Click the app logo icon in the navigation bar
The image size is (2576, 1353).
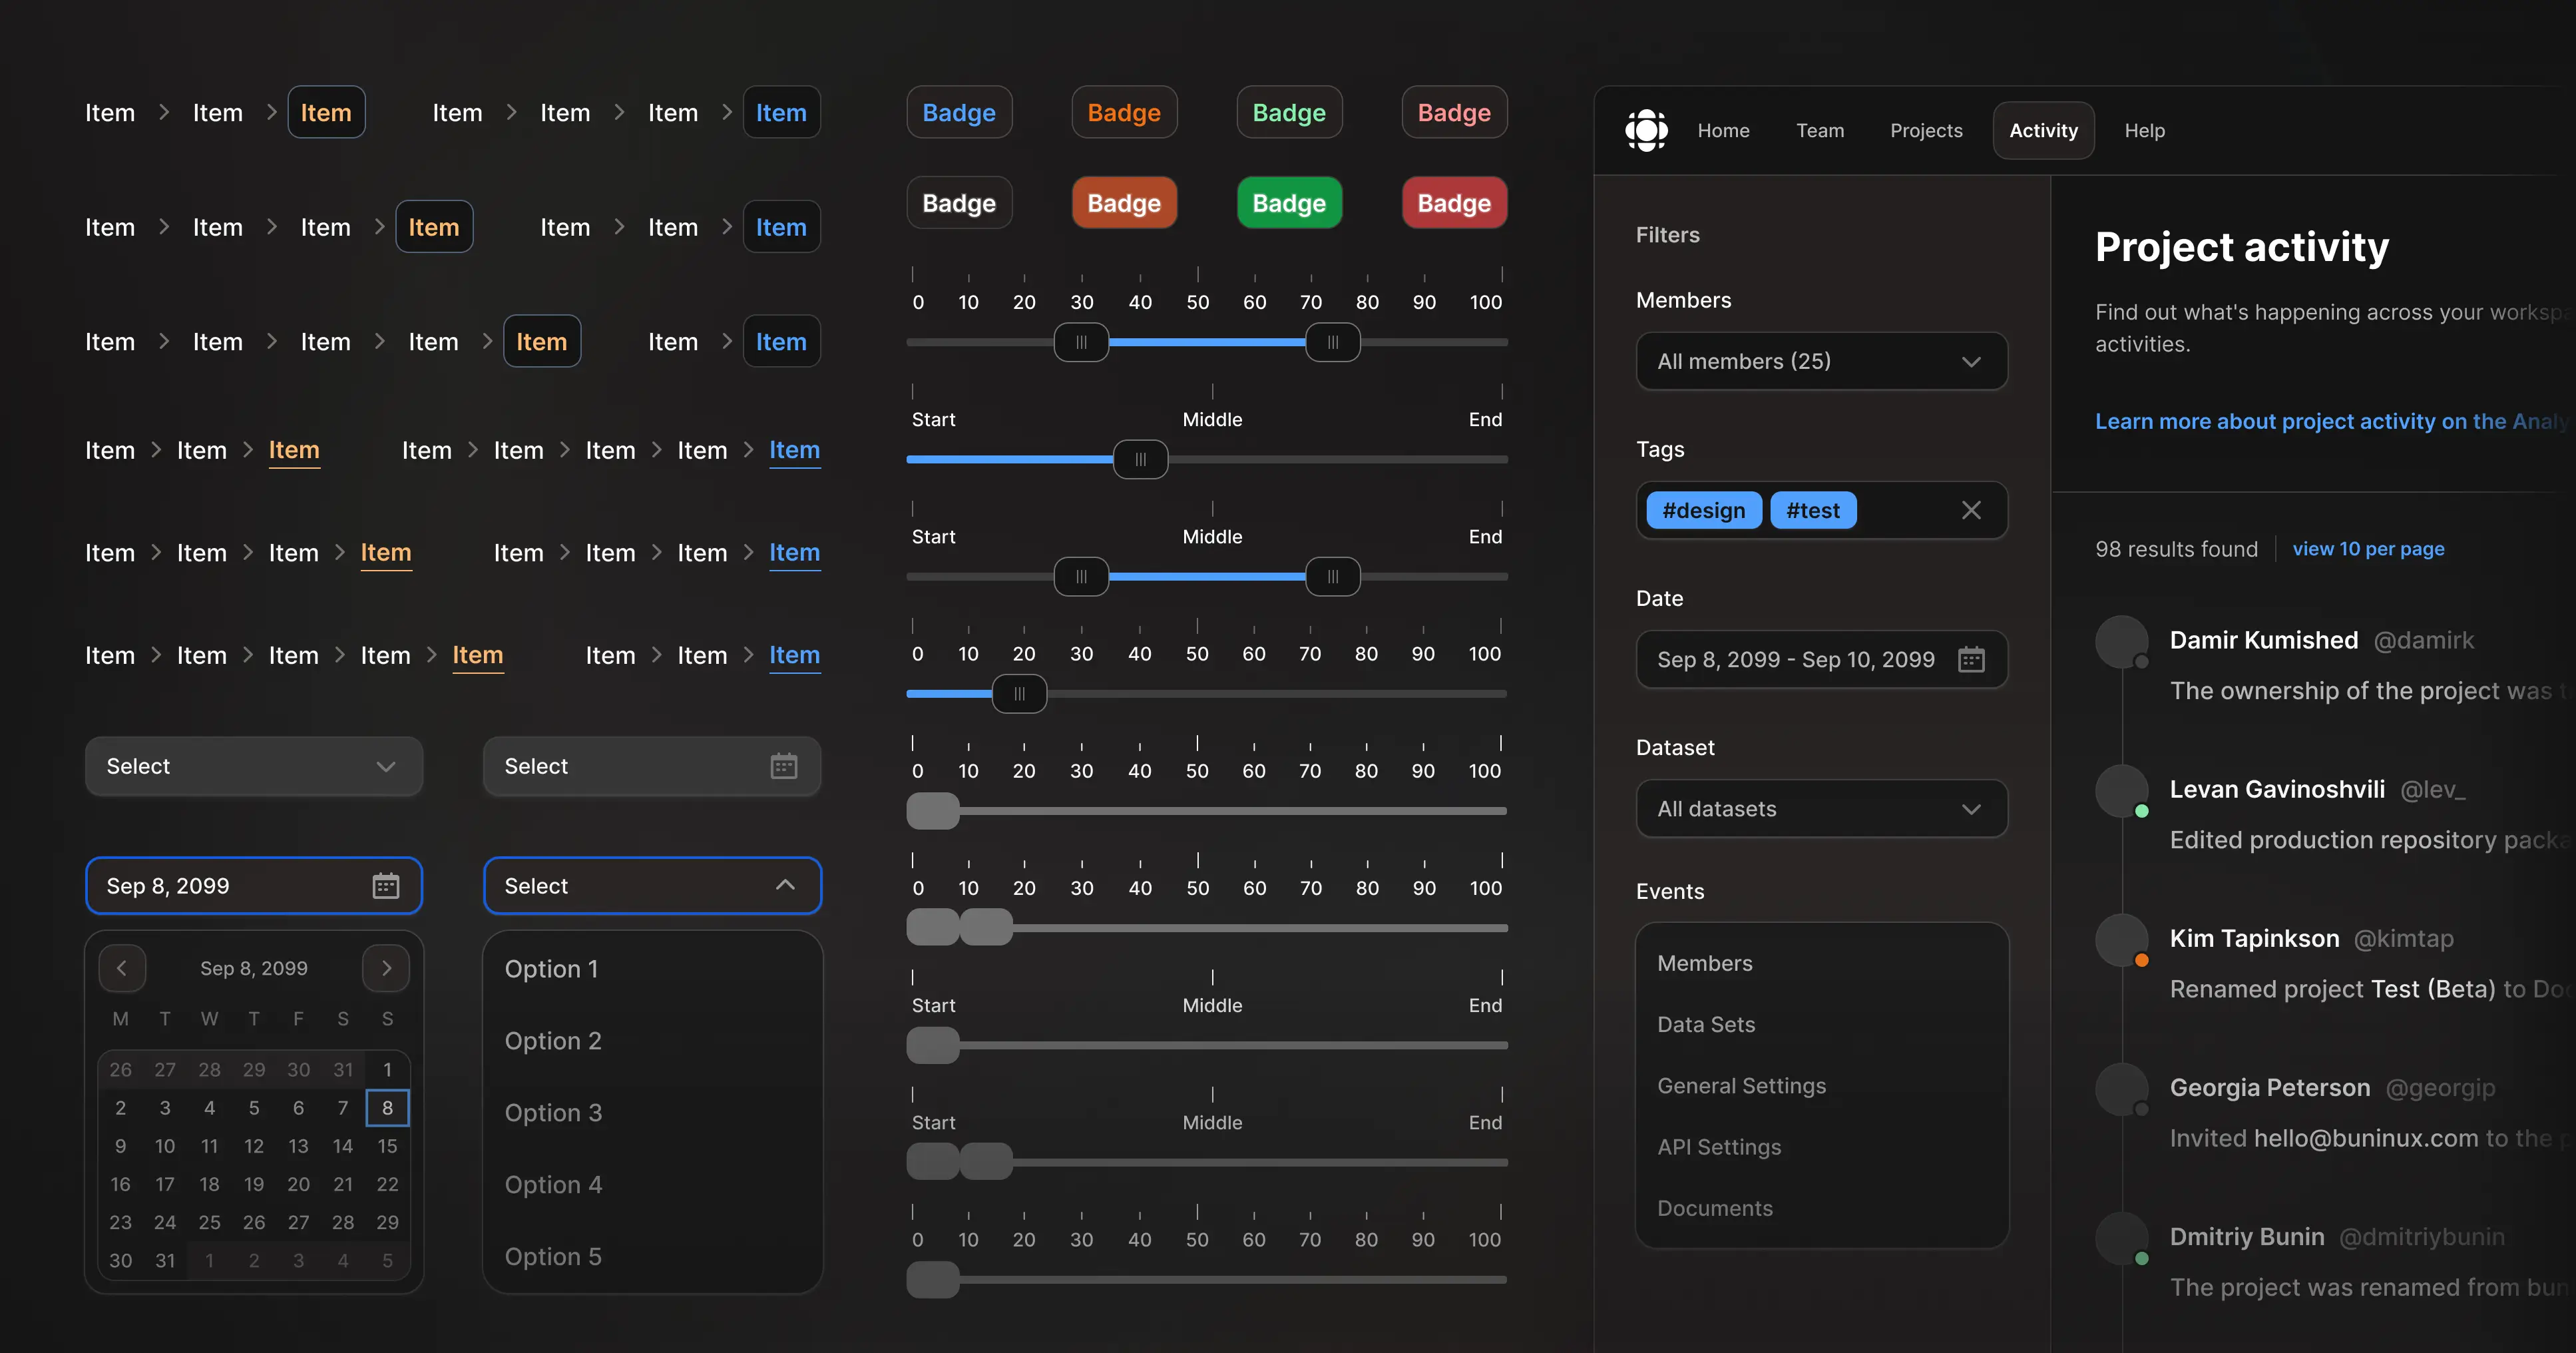(1645, 130)
